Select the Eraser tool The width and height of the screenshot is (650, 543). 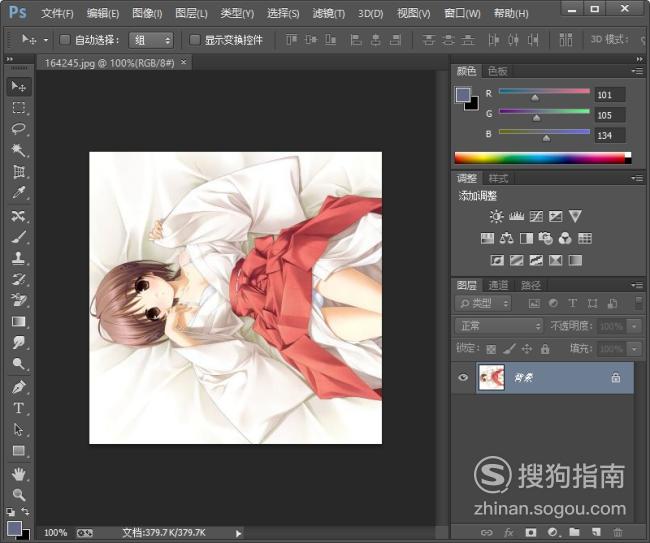click(x=19, y=300)
